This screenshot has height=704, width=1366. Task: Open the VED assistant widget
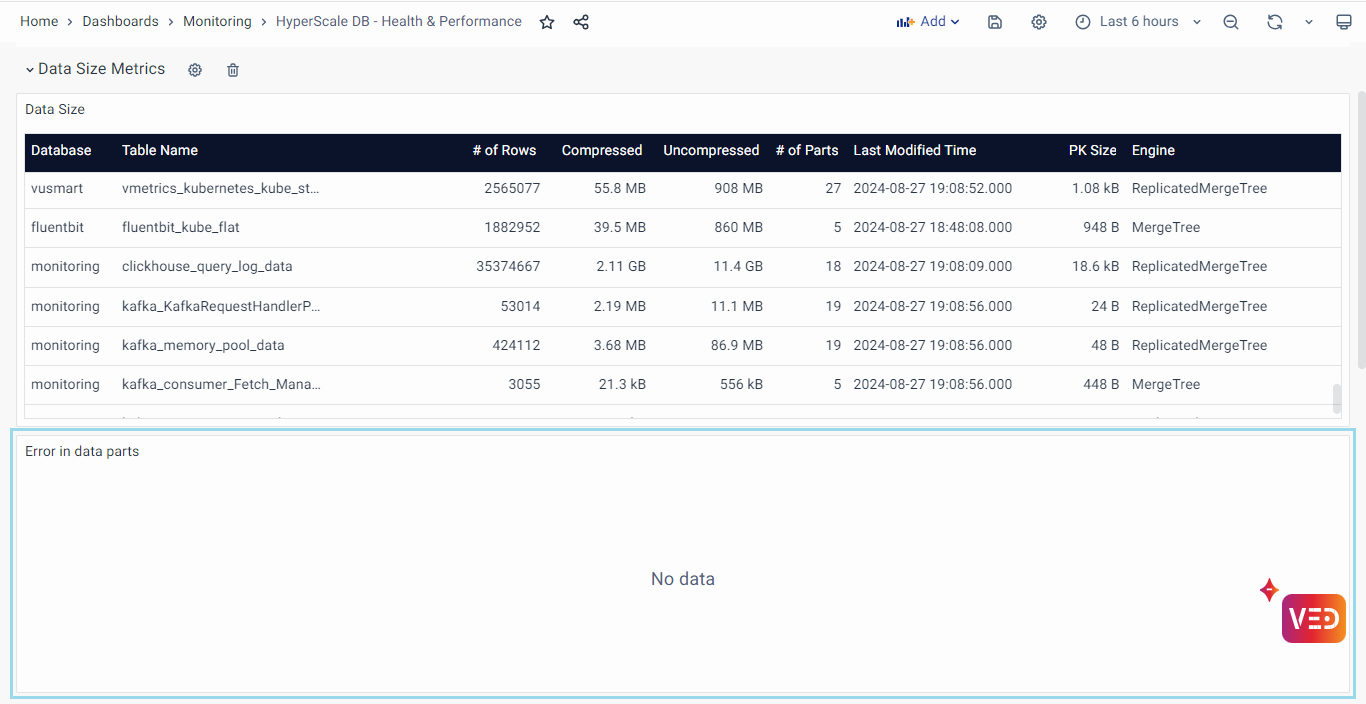1313,618
